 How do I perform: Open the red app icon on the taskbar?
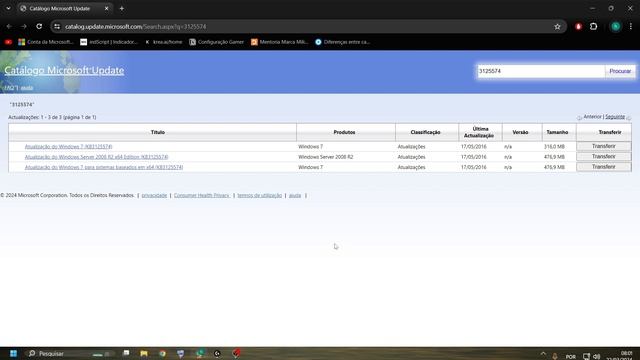[x=236, y=353]
